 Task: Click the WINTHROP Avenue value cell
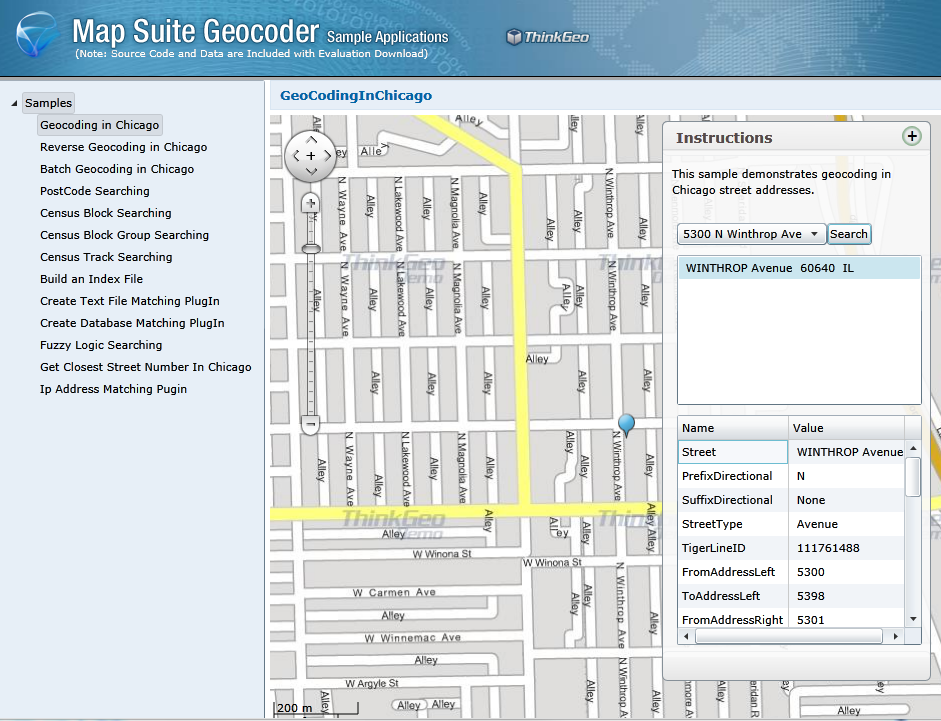[846, 452]
